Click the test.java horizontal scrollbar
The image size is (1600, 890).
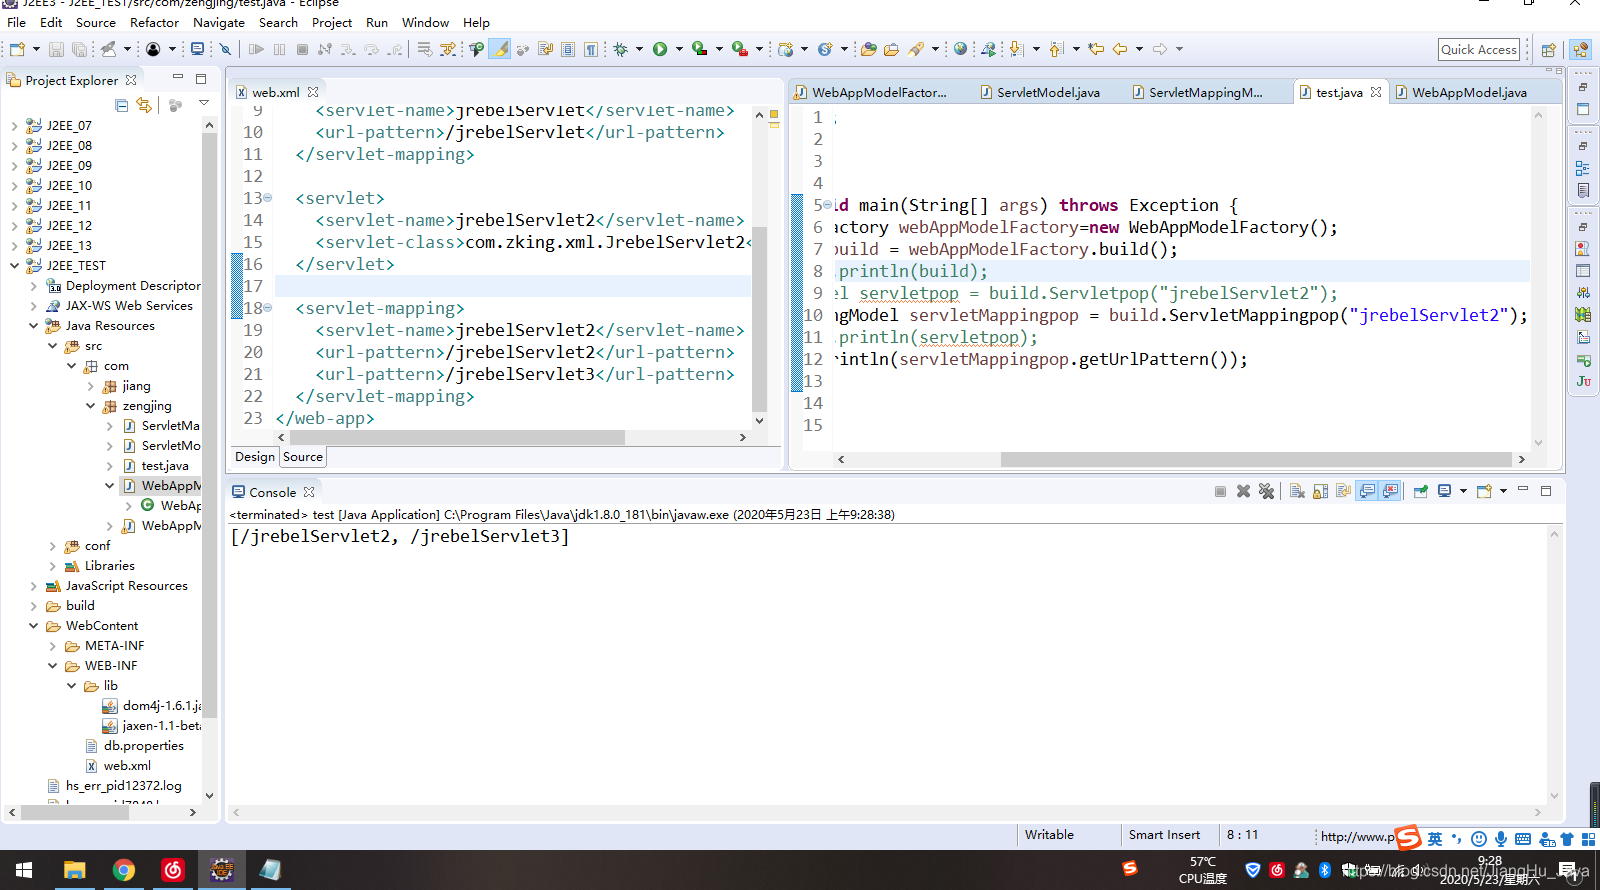1258,459
